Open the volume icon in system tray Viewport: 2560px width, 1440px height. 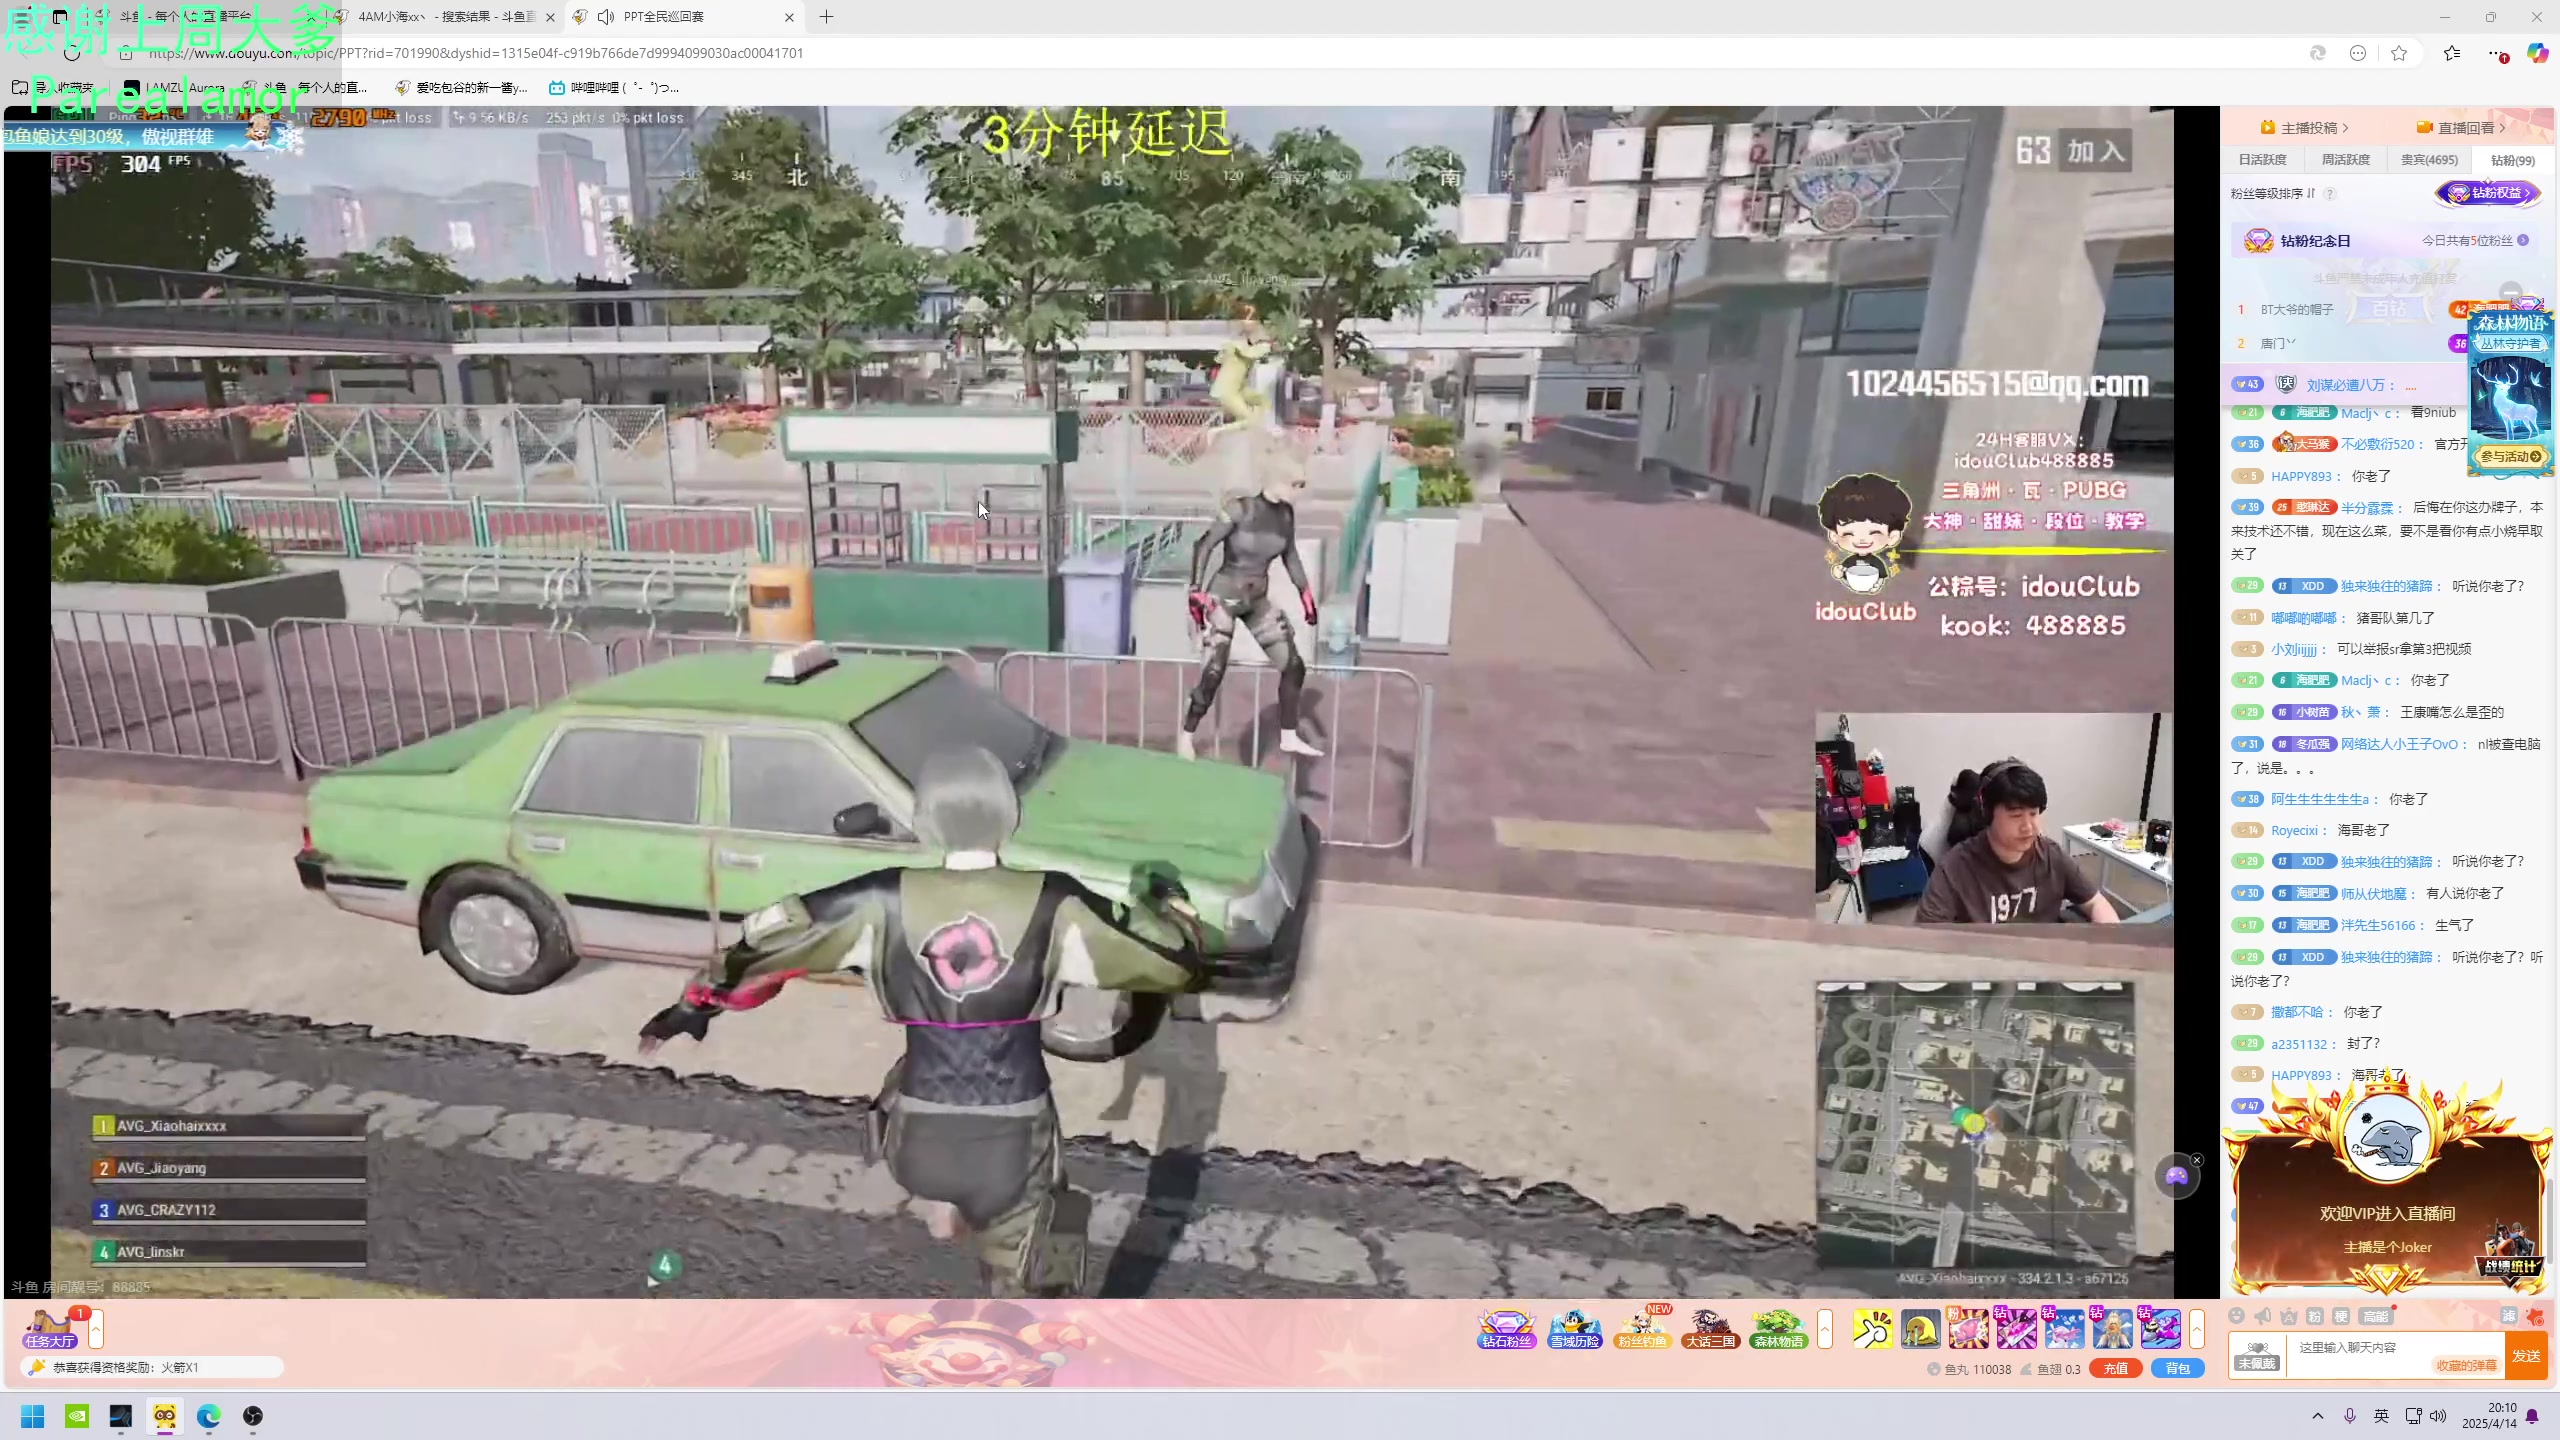click(x=2437, y=1416)
